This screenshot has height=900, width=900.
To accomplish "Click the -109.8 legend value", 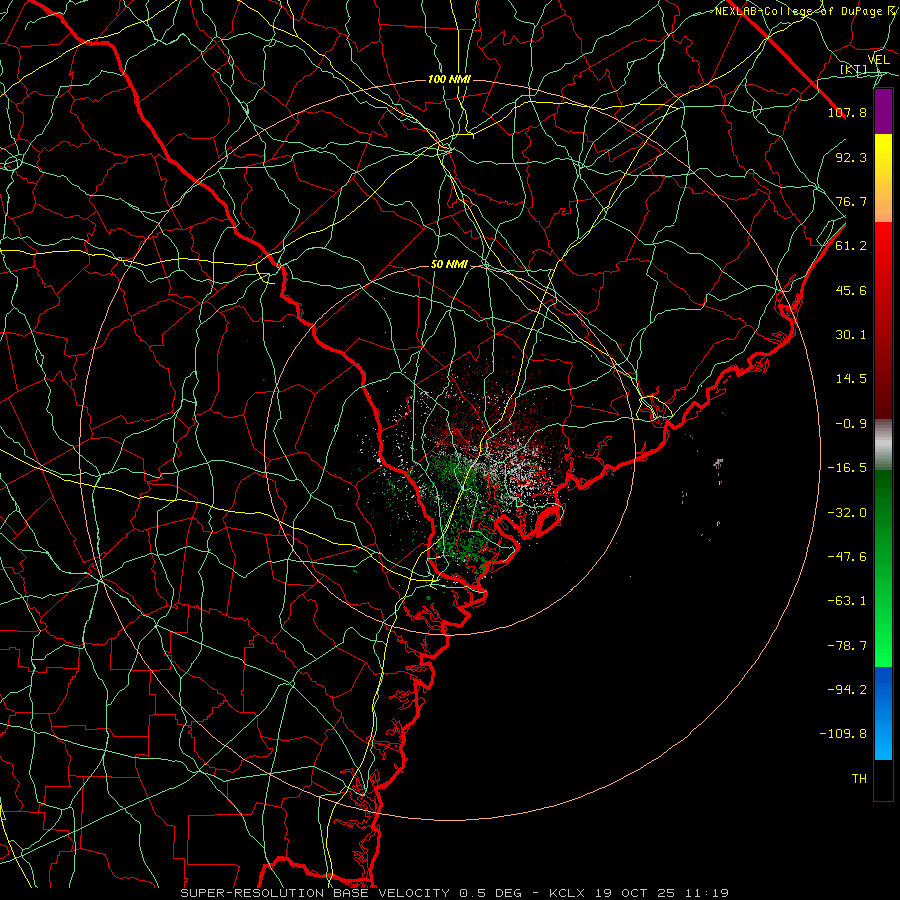I will (843, 734).
